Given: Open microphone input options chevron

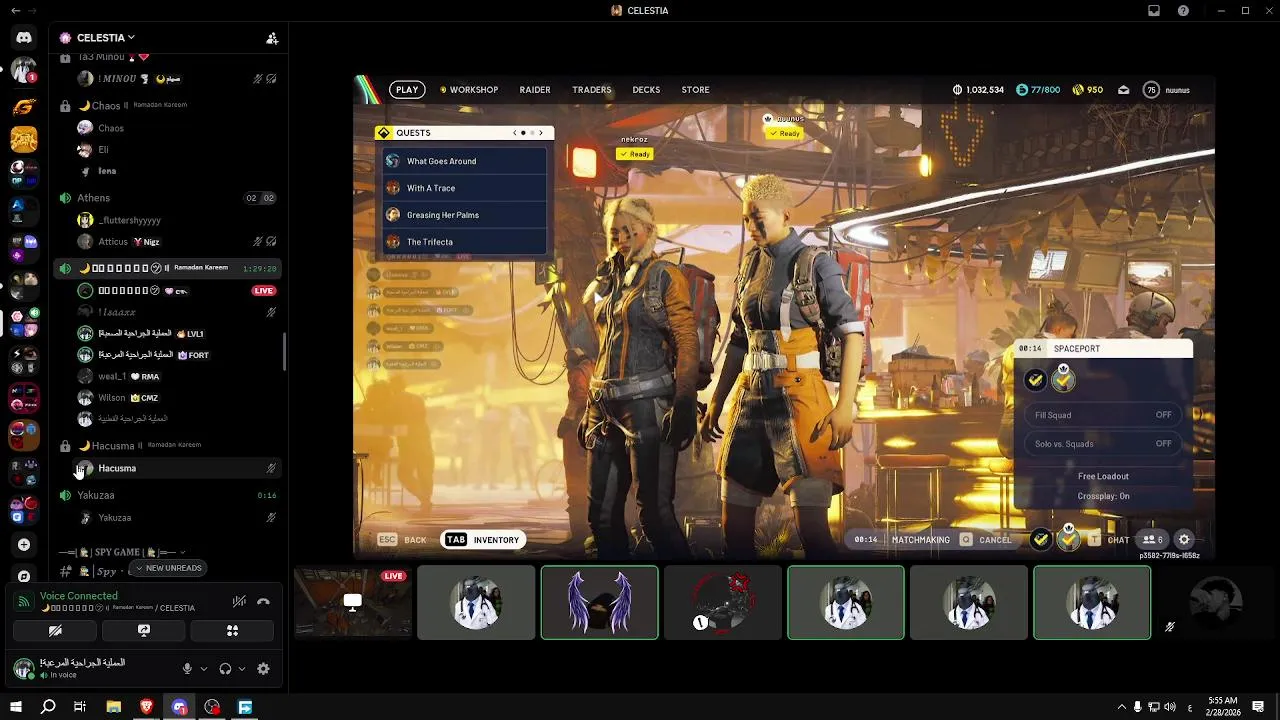Looking at the screenshot, I should coord(204,669).
